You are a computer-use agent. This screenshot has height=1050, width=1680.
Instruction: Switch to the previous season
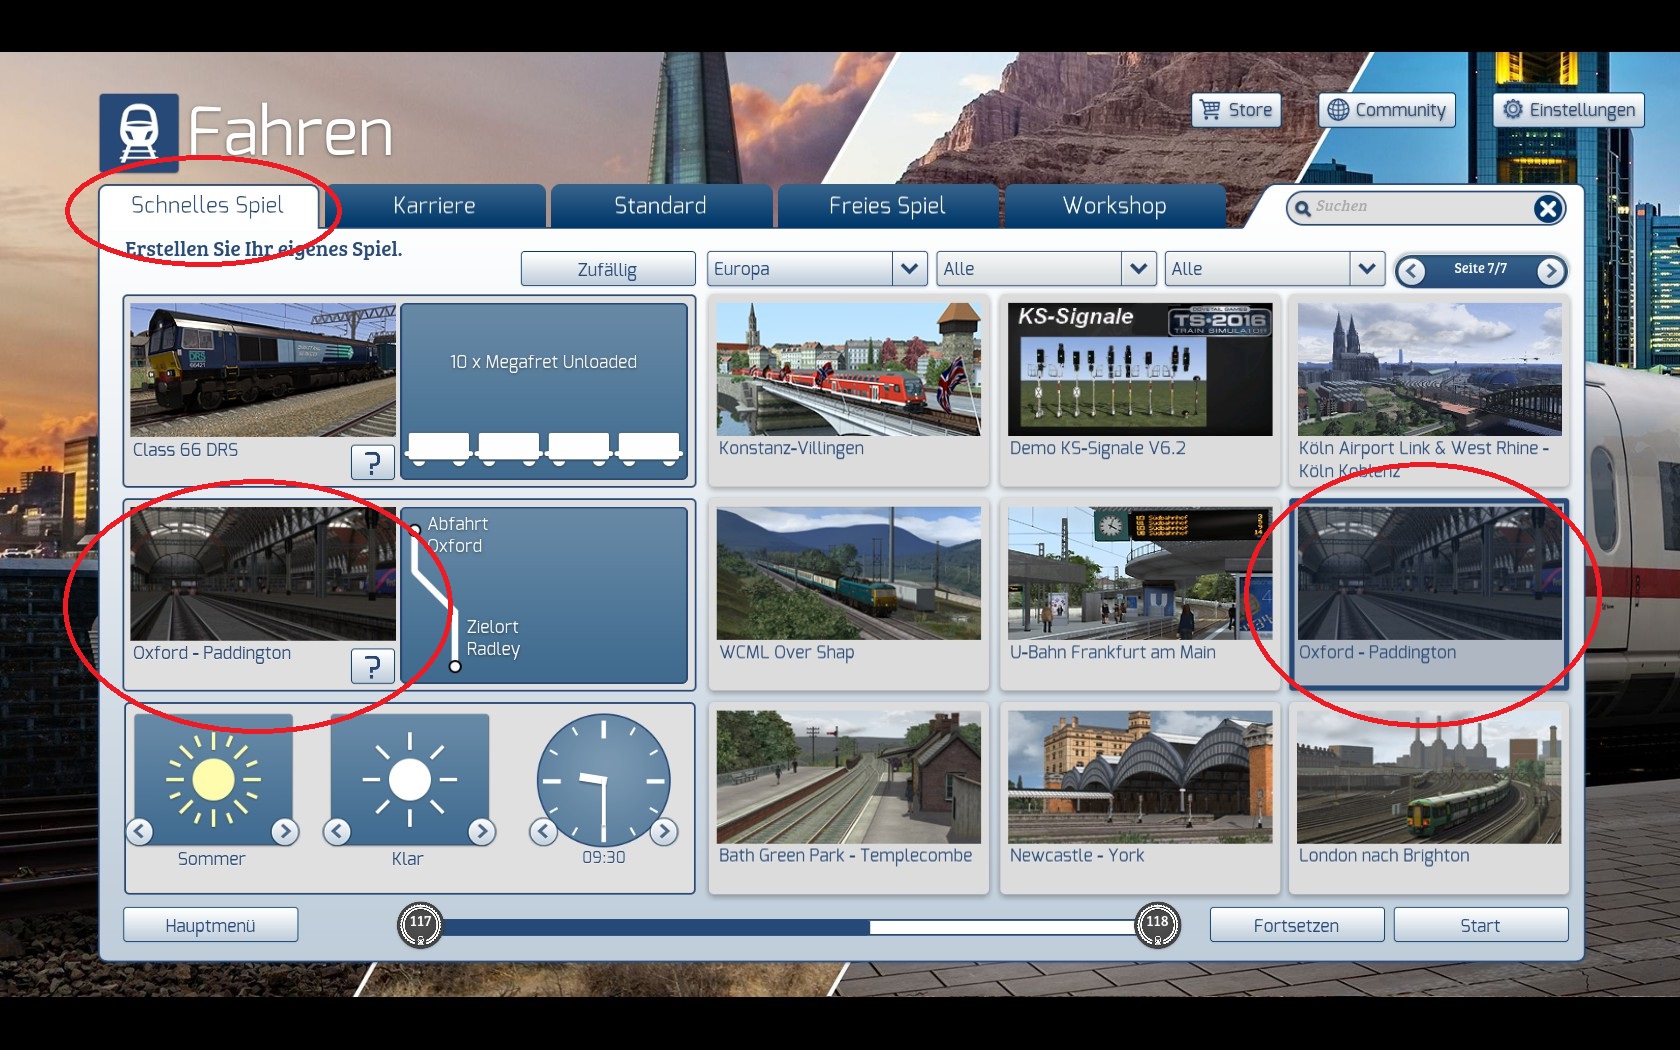(140, 831)
